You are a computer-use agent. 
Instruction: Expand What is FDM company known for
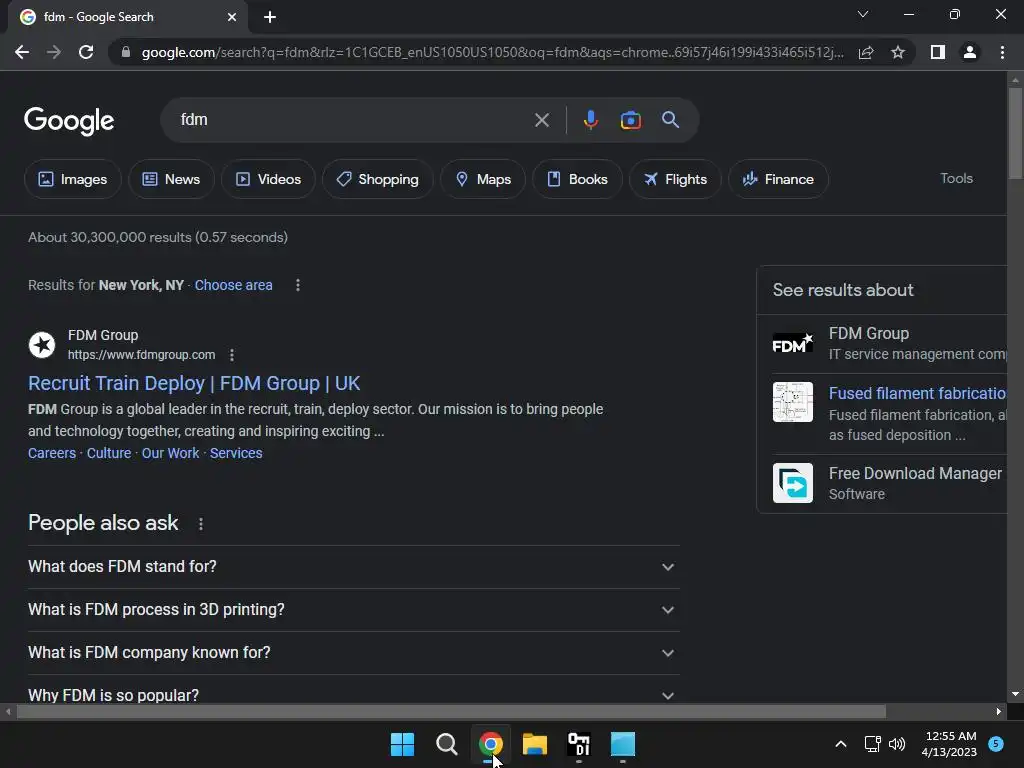point(353,653)
